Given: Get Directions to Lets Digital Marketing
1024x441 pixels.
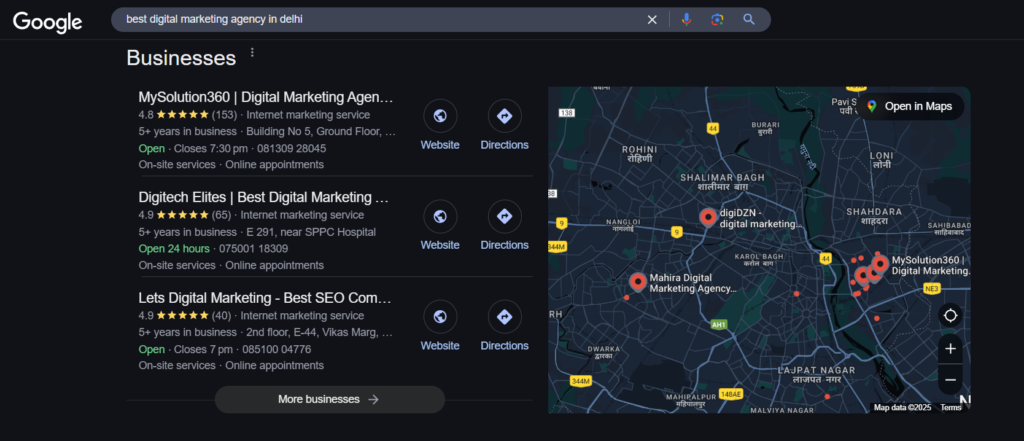Looking at the screenshot, I should pos(504,317).
